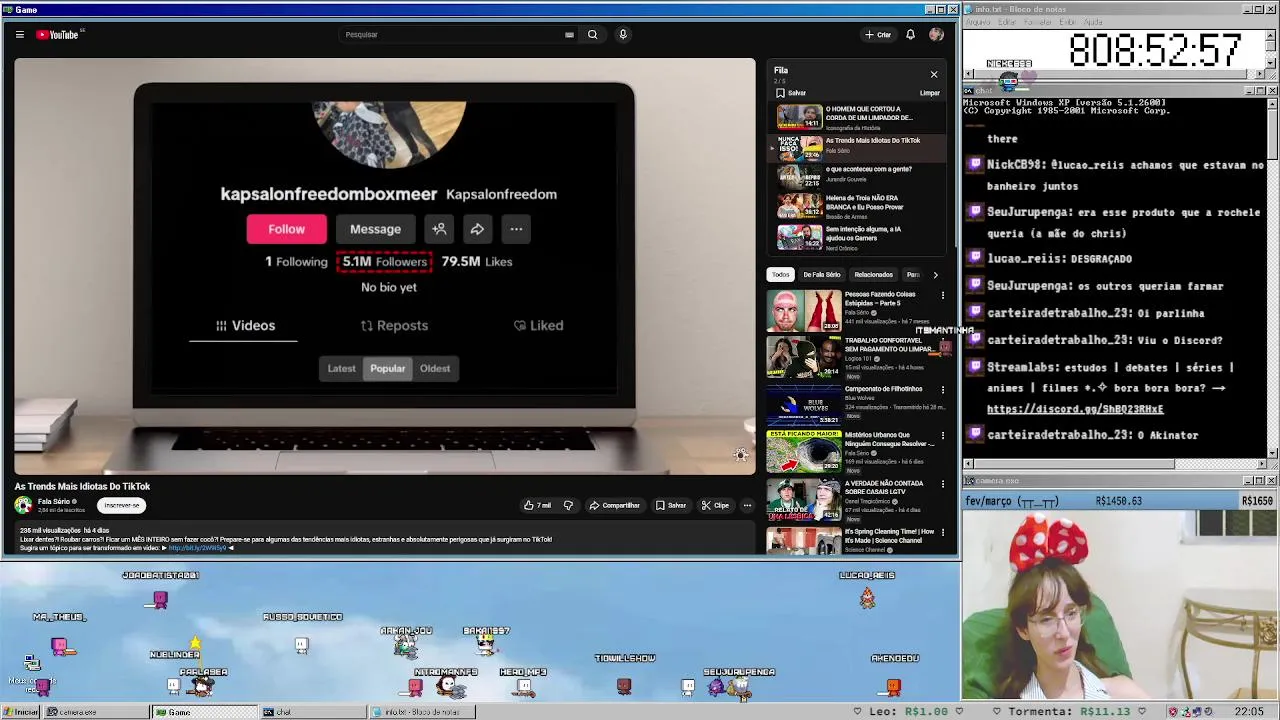Click the Iniciar start button
The width and height of the screenshot is (1280, 720).
pyautogui.click(x=20, y=712)
